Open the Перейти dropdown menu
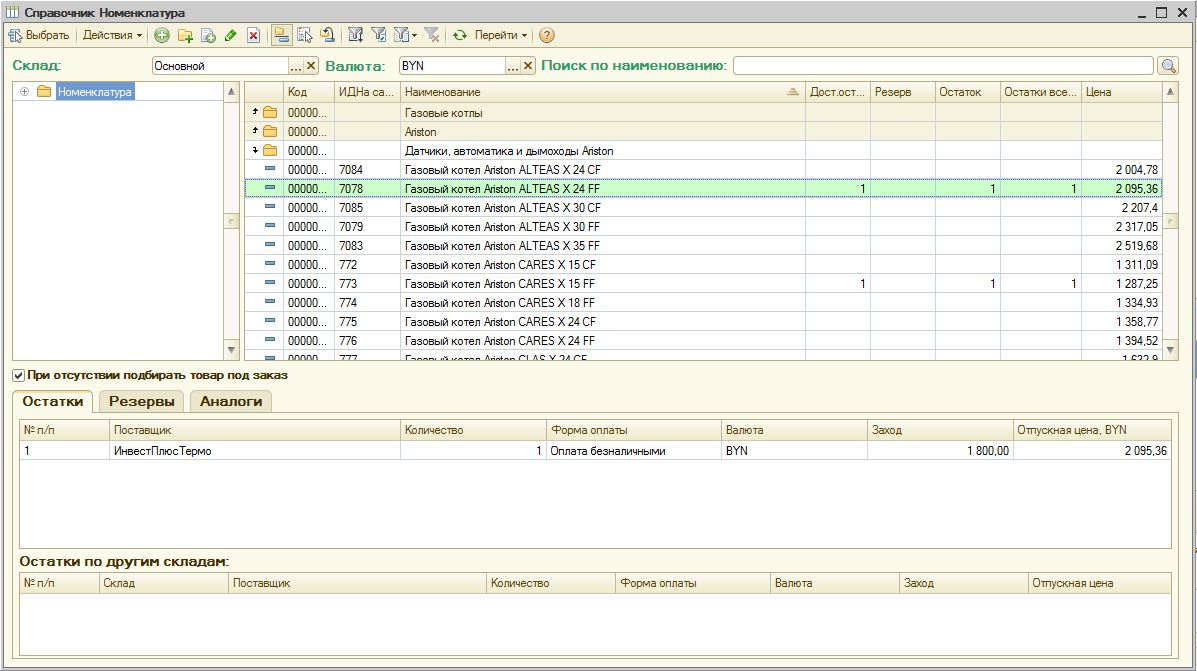 pos(501,35)
